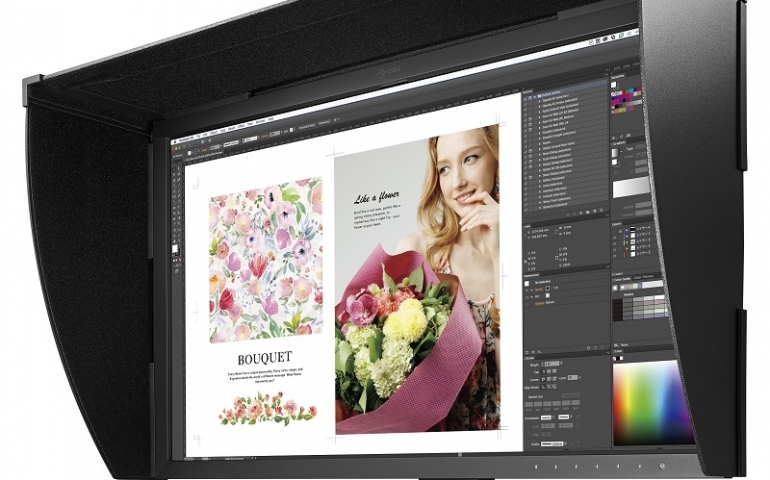Click the trash icon in Actions panel
The image size is (770, 480).
(601, 210)
